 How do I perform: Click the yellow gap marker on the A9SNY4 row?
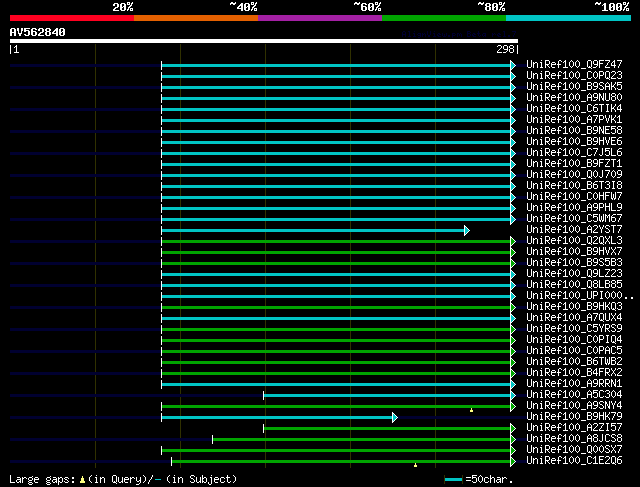point(471,409)
